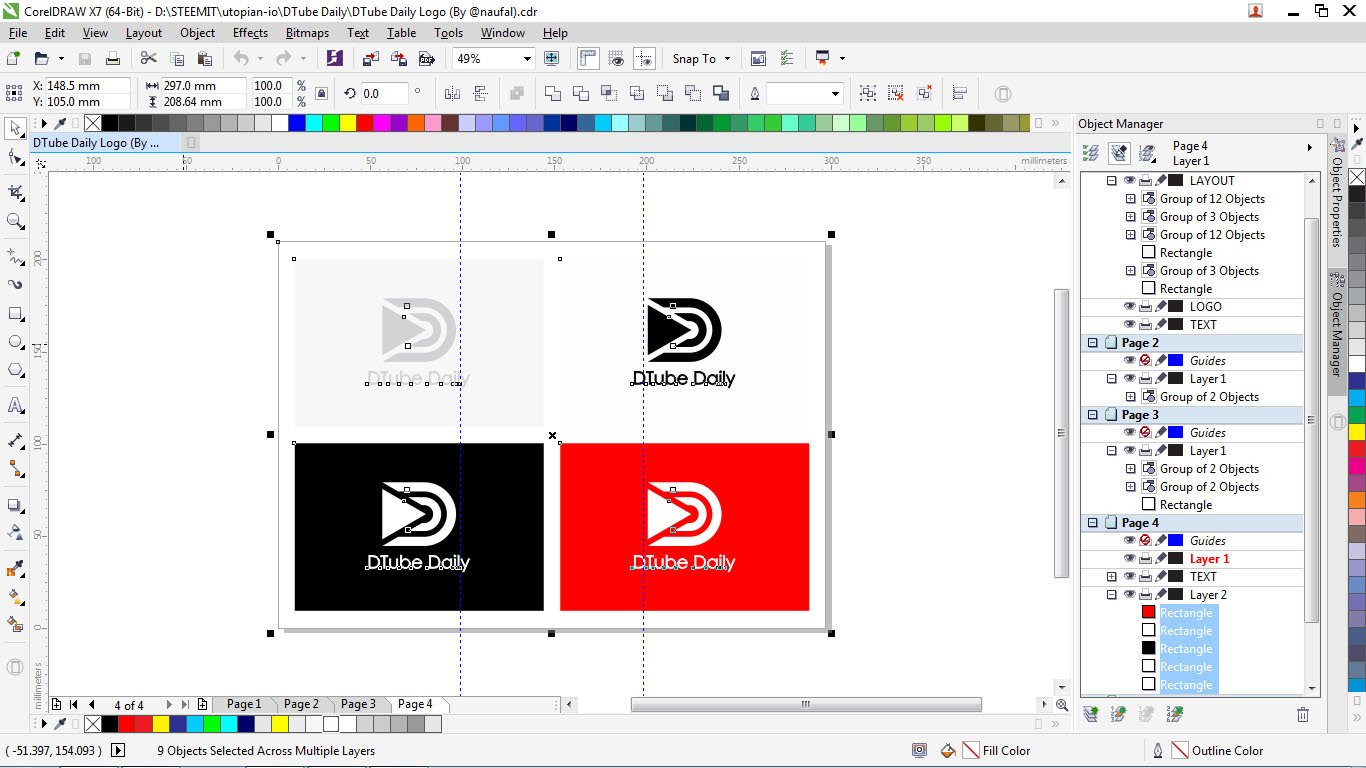Click the Publish to PDF icon
Viewport: 1366px width, 768px height.
(427, 59)
